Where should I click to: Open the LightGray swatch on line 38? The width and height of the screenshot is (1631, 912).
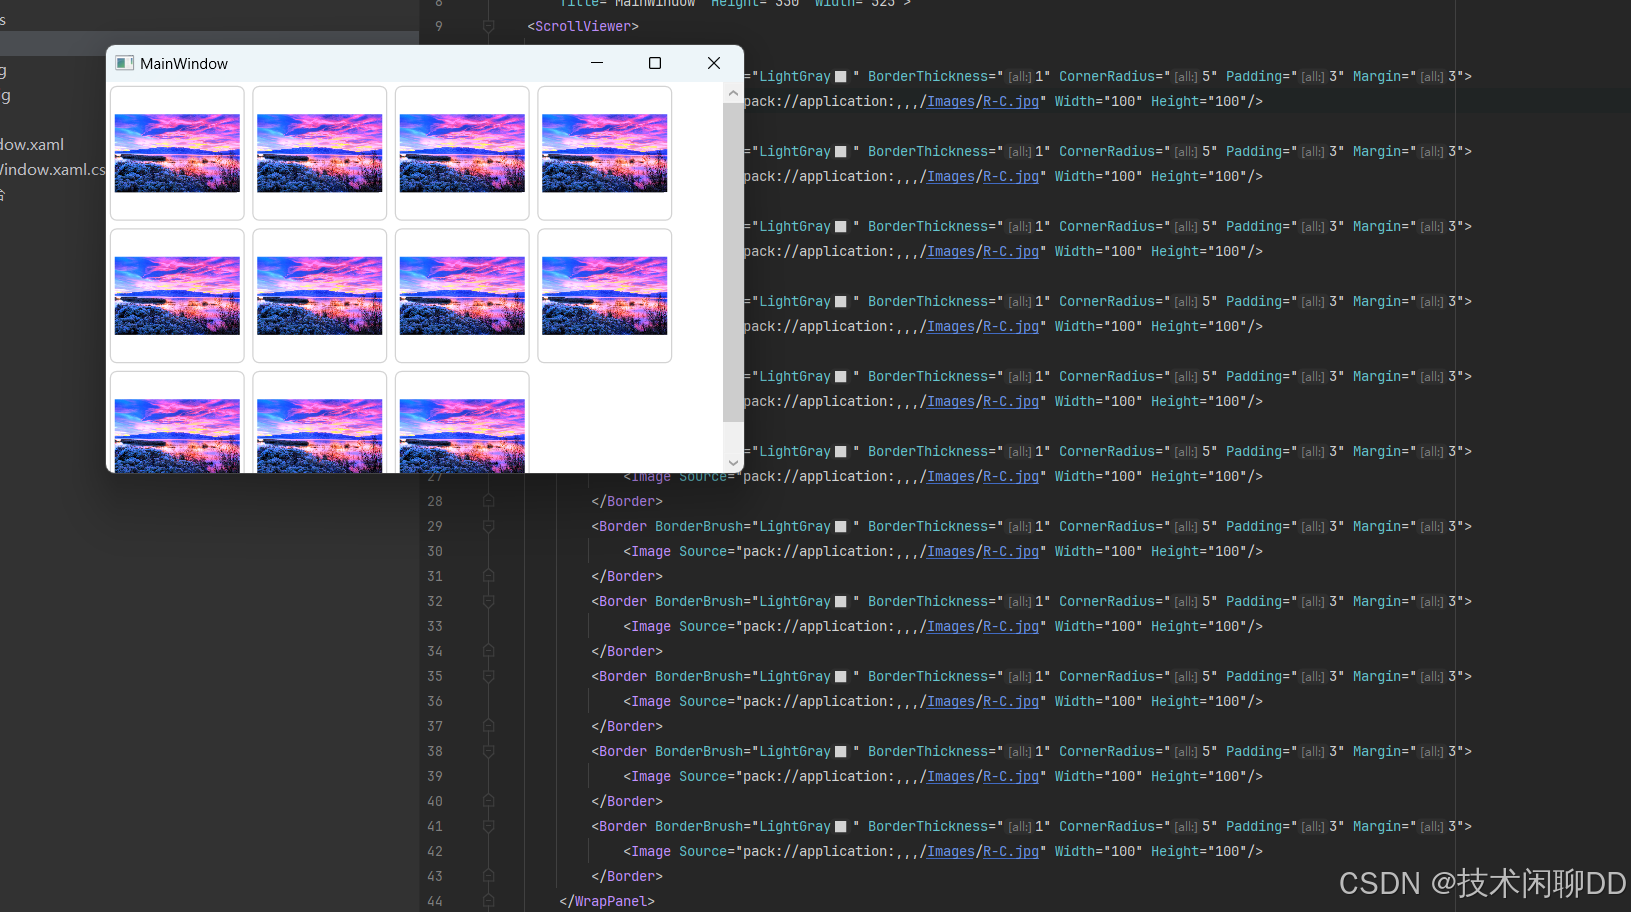(x=841, y=752)
